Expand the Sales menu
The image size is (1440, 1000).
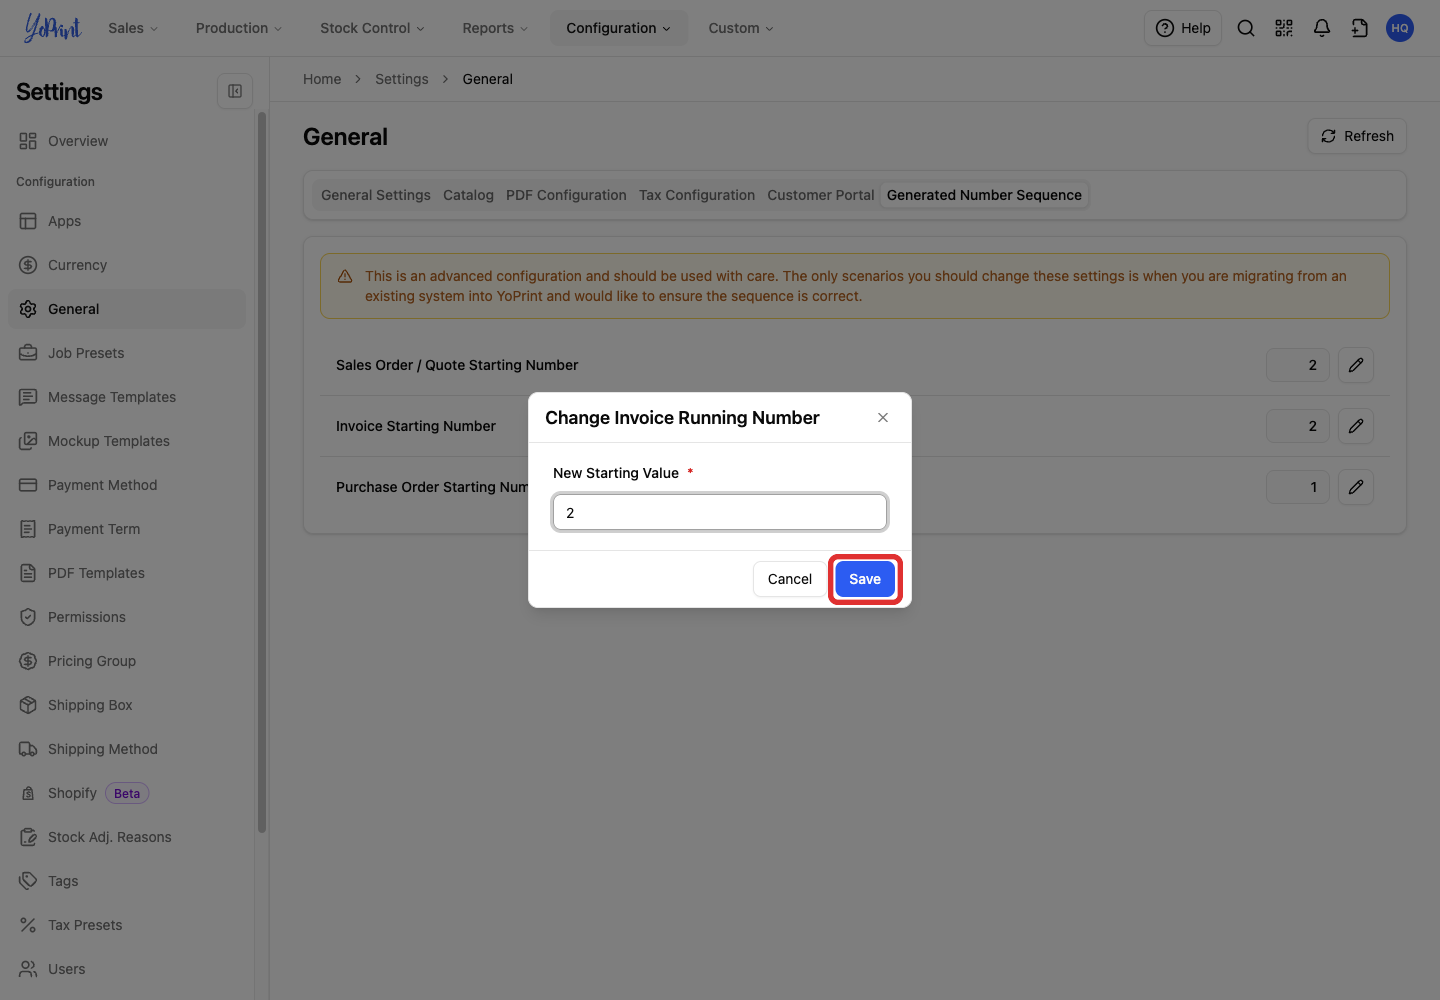(x=133, y=28)
